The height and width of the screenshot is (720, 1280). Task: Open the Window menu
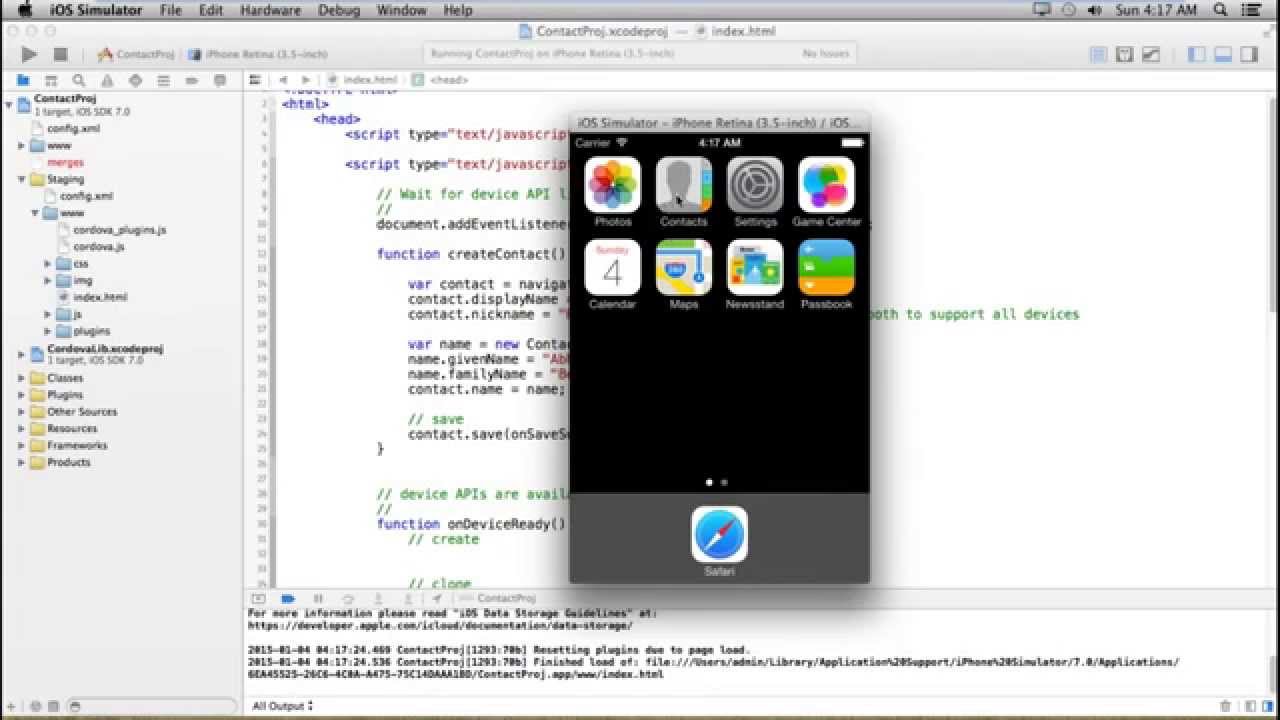pos(401,10)
